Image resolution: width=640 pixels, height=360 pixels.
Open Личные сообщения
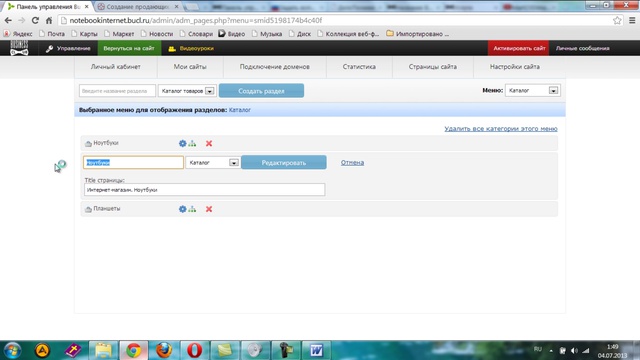click(582, 48)
